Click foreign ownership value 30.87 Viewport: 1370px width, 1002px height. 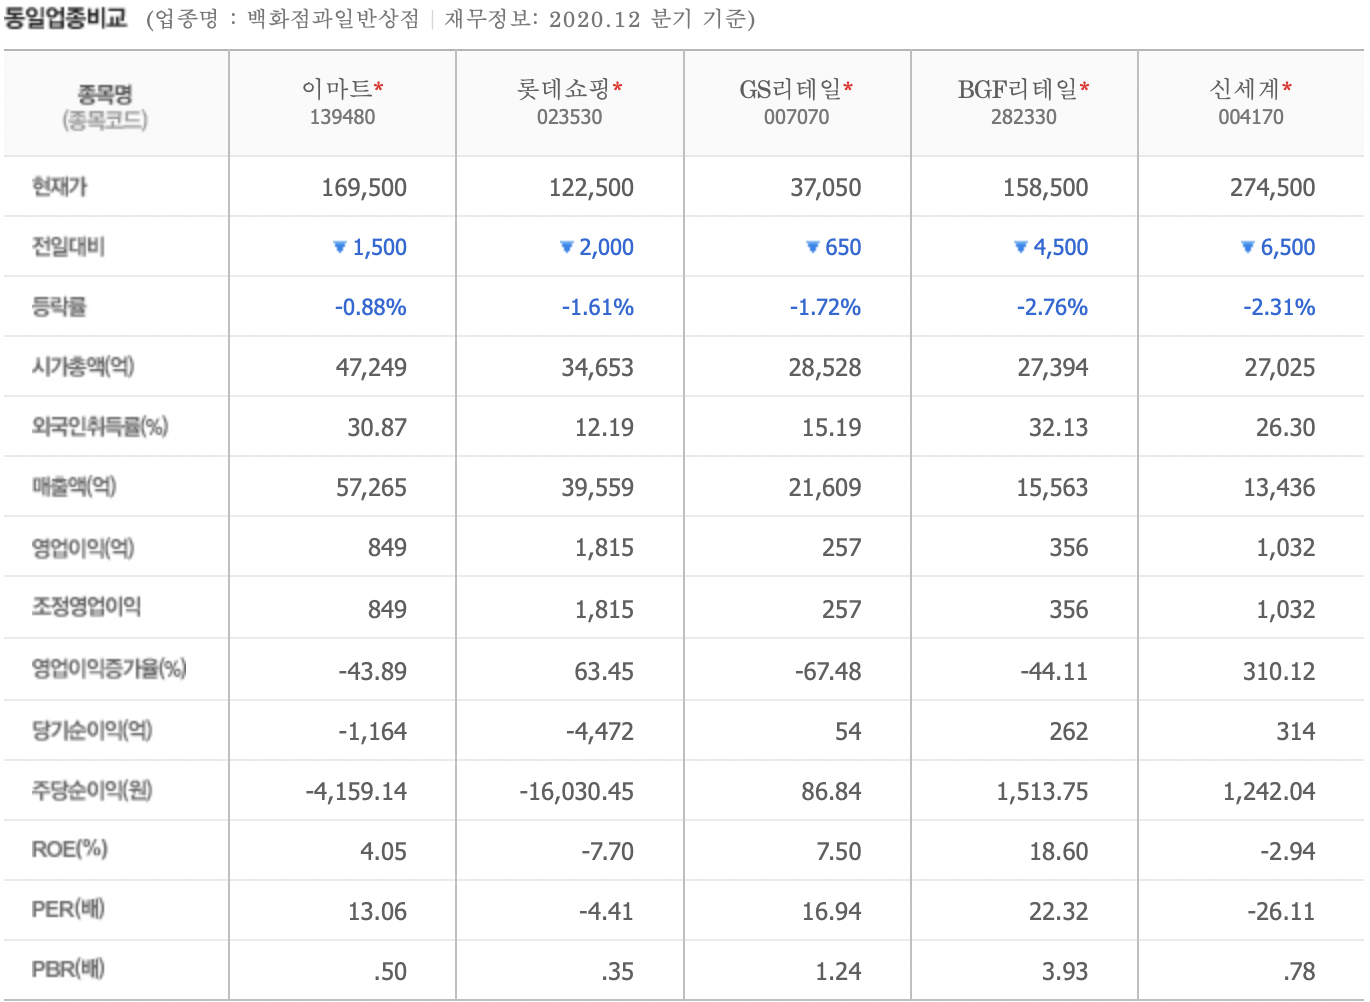tap(377, 428)
